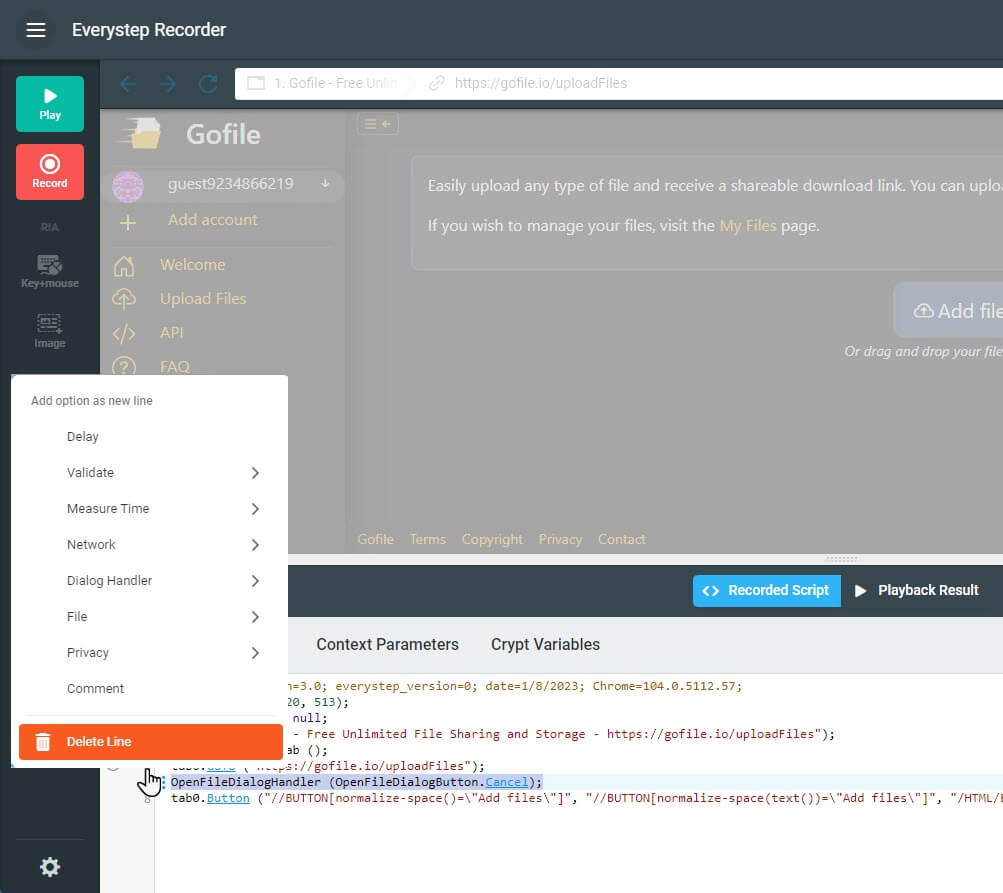Click the Button link in tab0 script line
Viewport: 1003px width, 893px height.
(228, 798)
